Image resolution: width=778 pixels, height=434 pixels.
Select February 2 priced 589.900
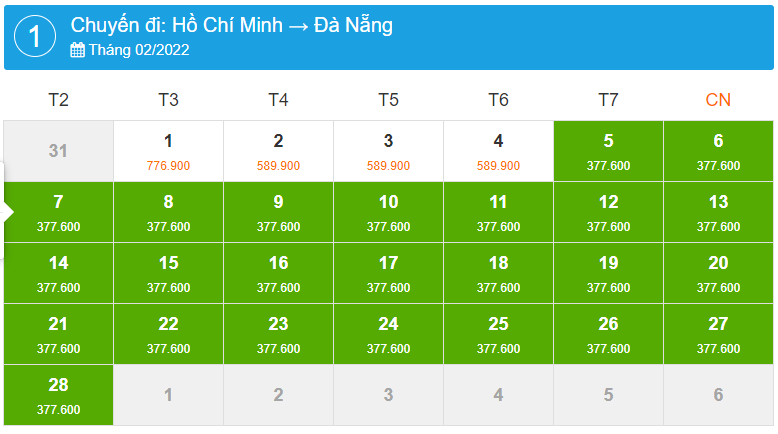click(x=278, y=151)
